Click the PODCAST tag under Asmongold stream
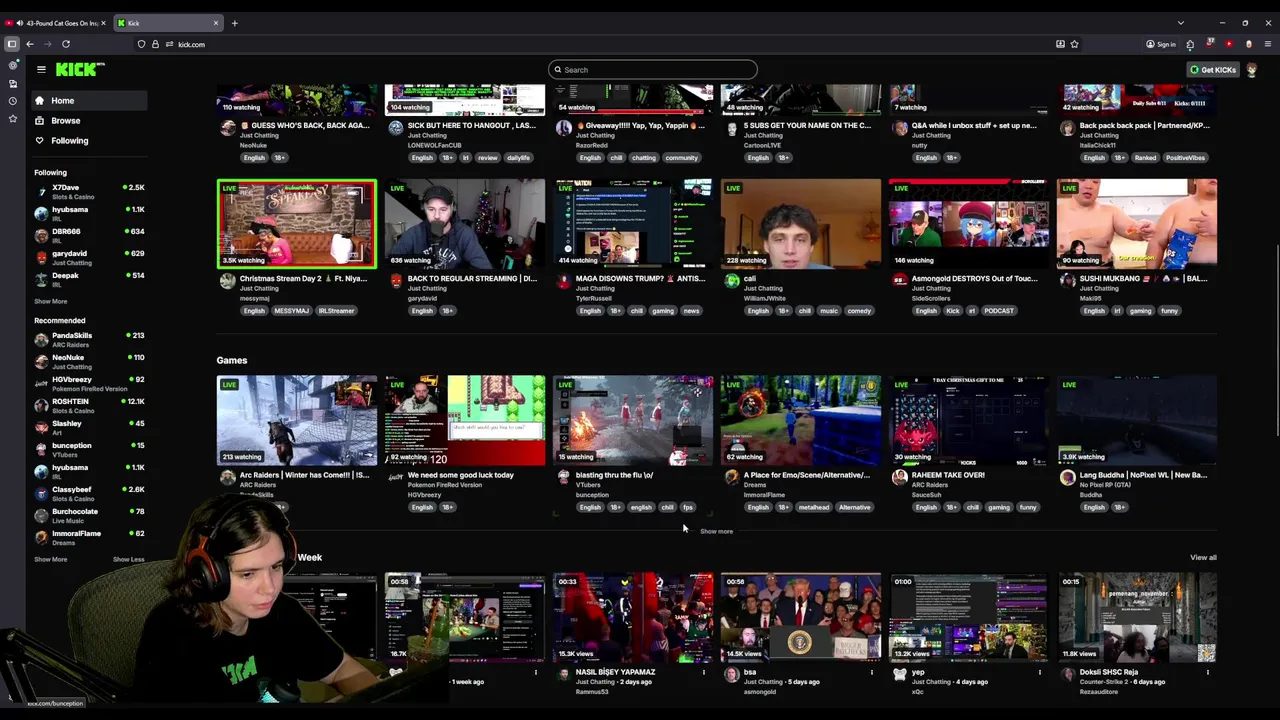 (998, 311)
